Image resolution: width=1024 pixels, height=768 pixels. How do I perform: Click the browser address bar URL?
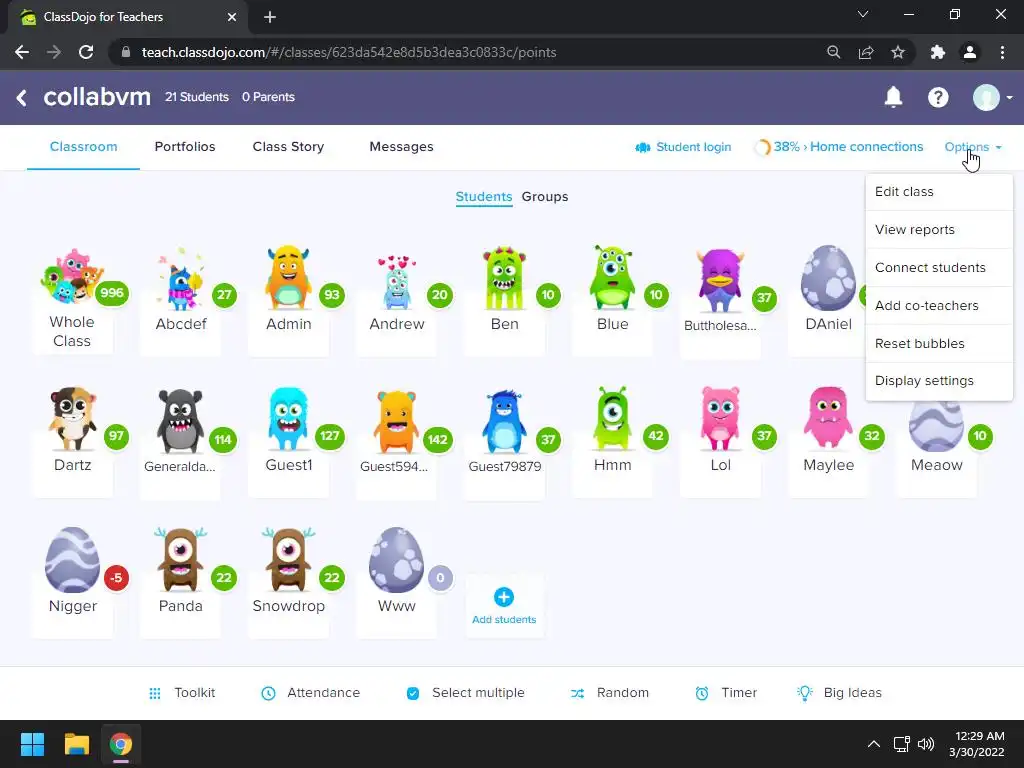click(349, 52)
